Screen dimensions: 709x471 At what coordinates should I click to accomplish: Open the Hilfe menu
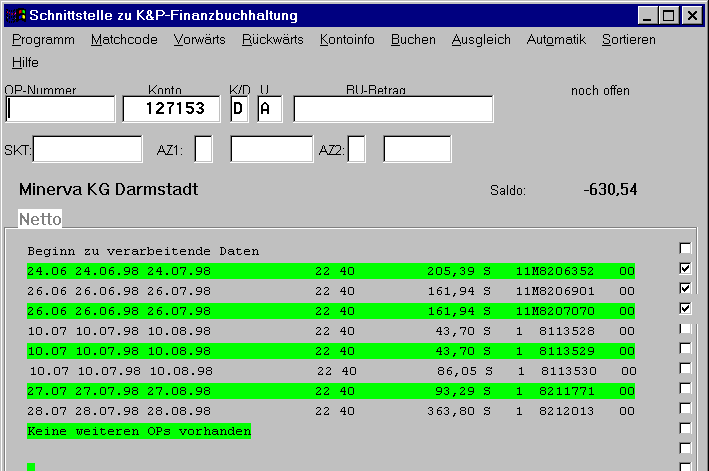(x=25, y=62)
